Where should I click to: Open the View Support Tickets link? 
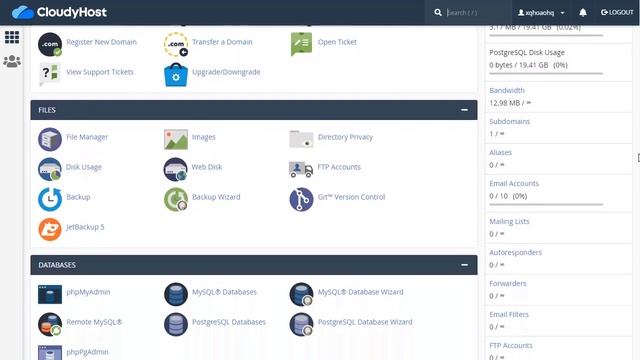[100, 72]
